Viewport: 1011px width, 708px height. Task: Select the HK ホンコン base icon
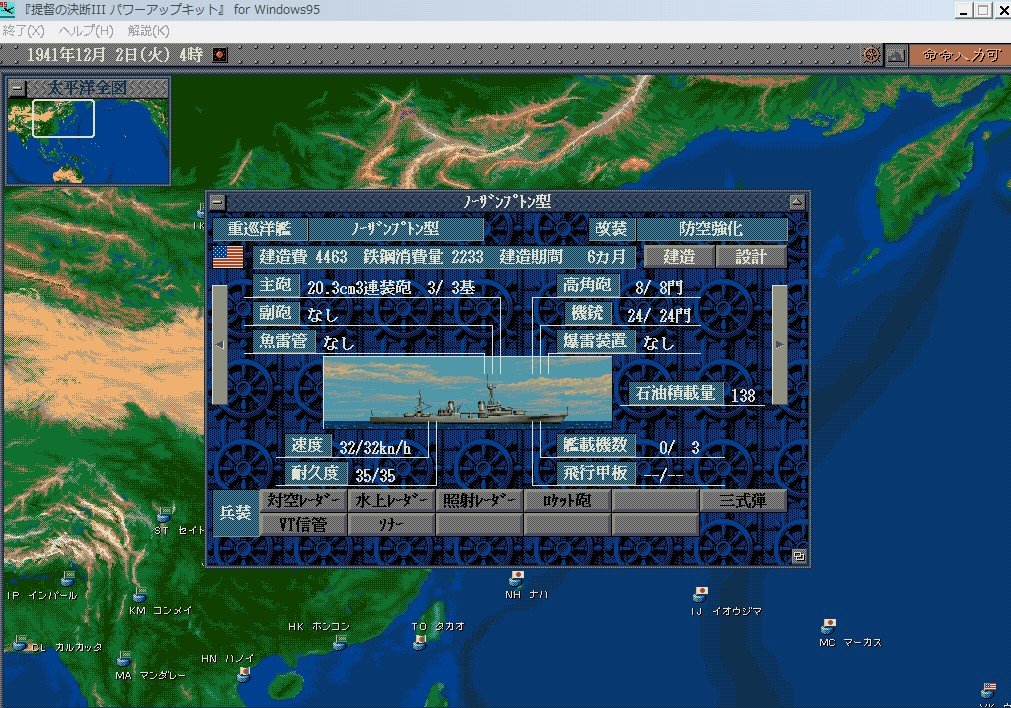339,641
